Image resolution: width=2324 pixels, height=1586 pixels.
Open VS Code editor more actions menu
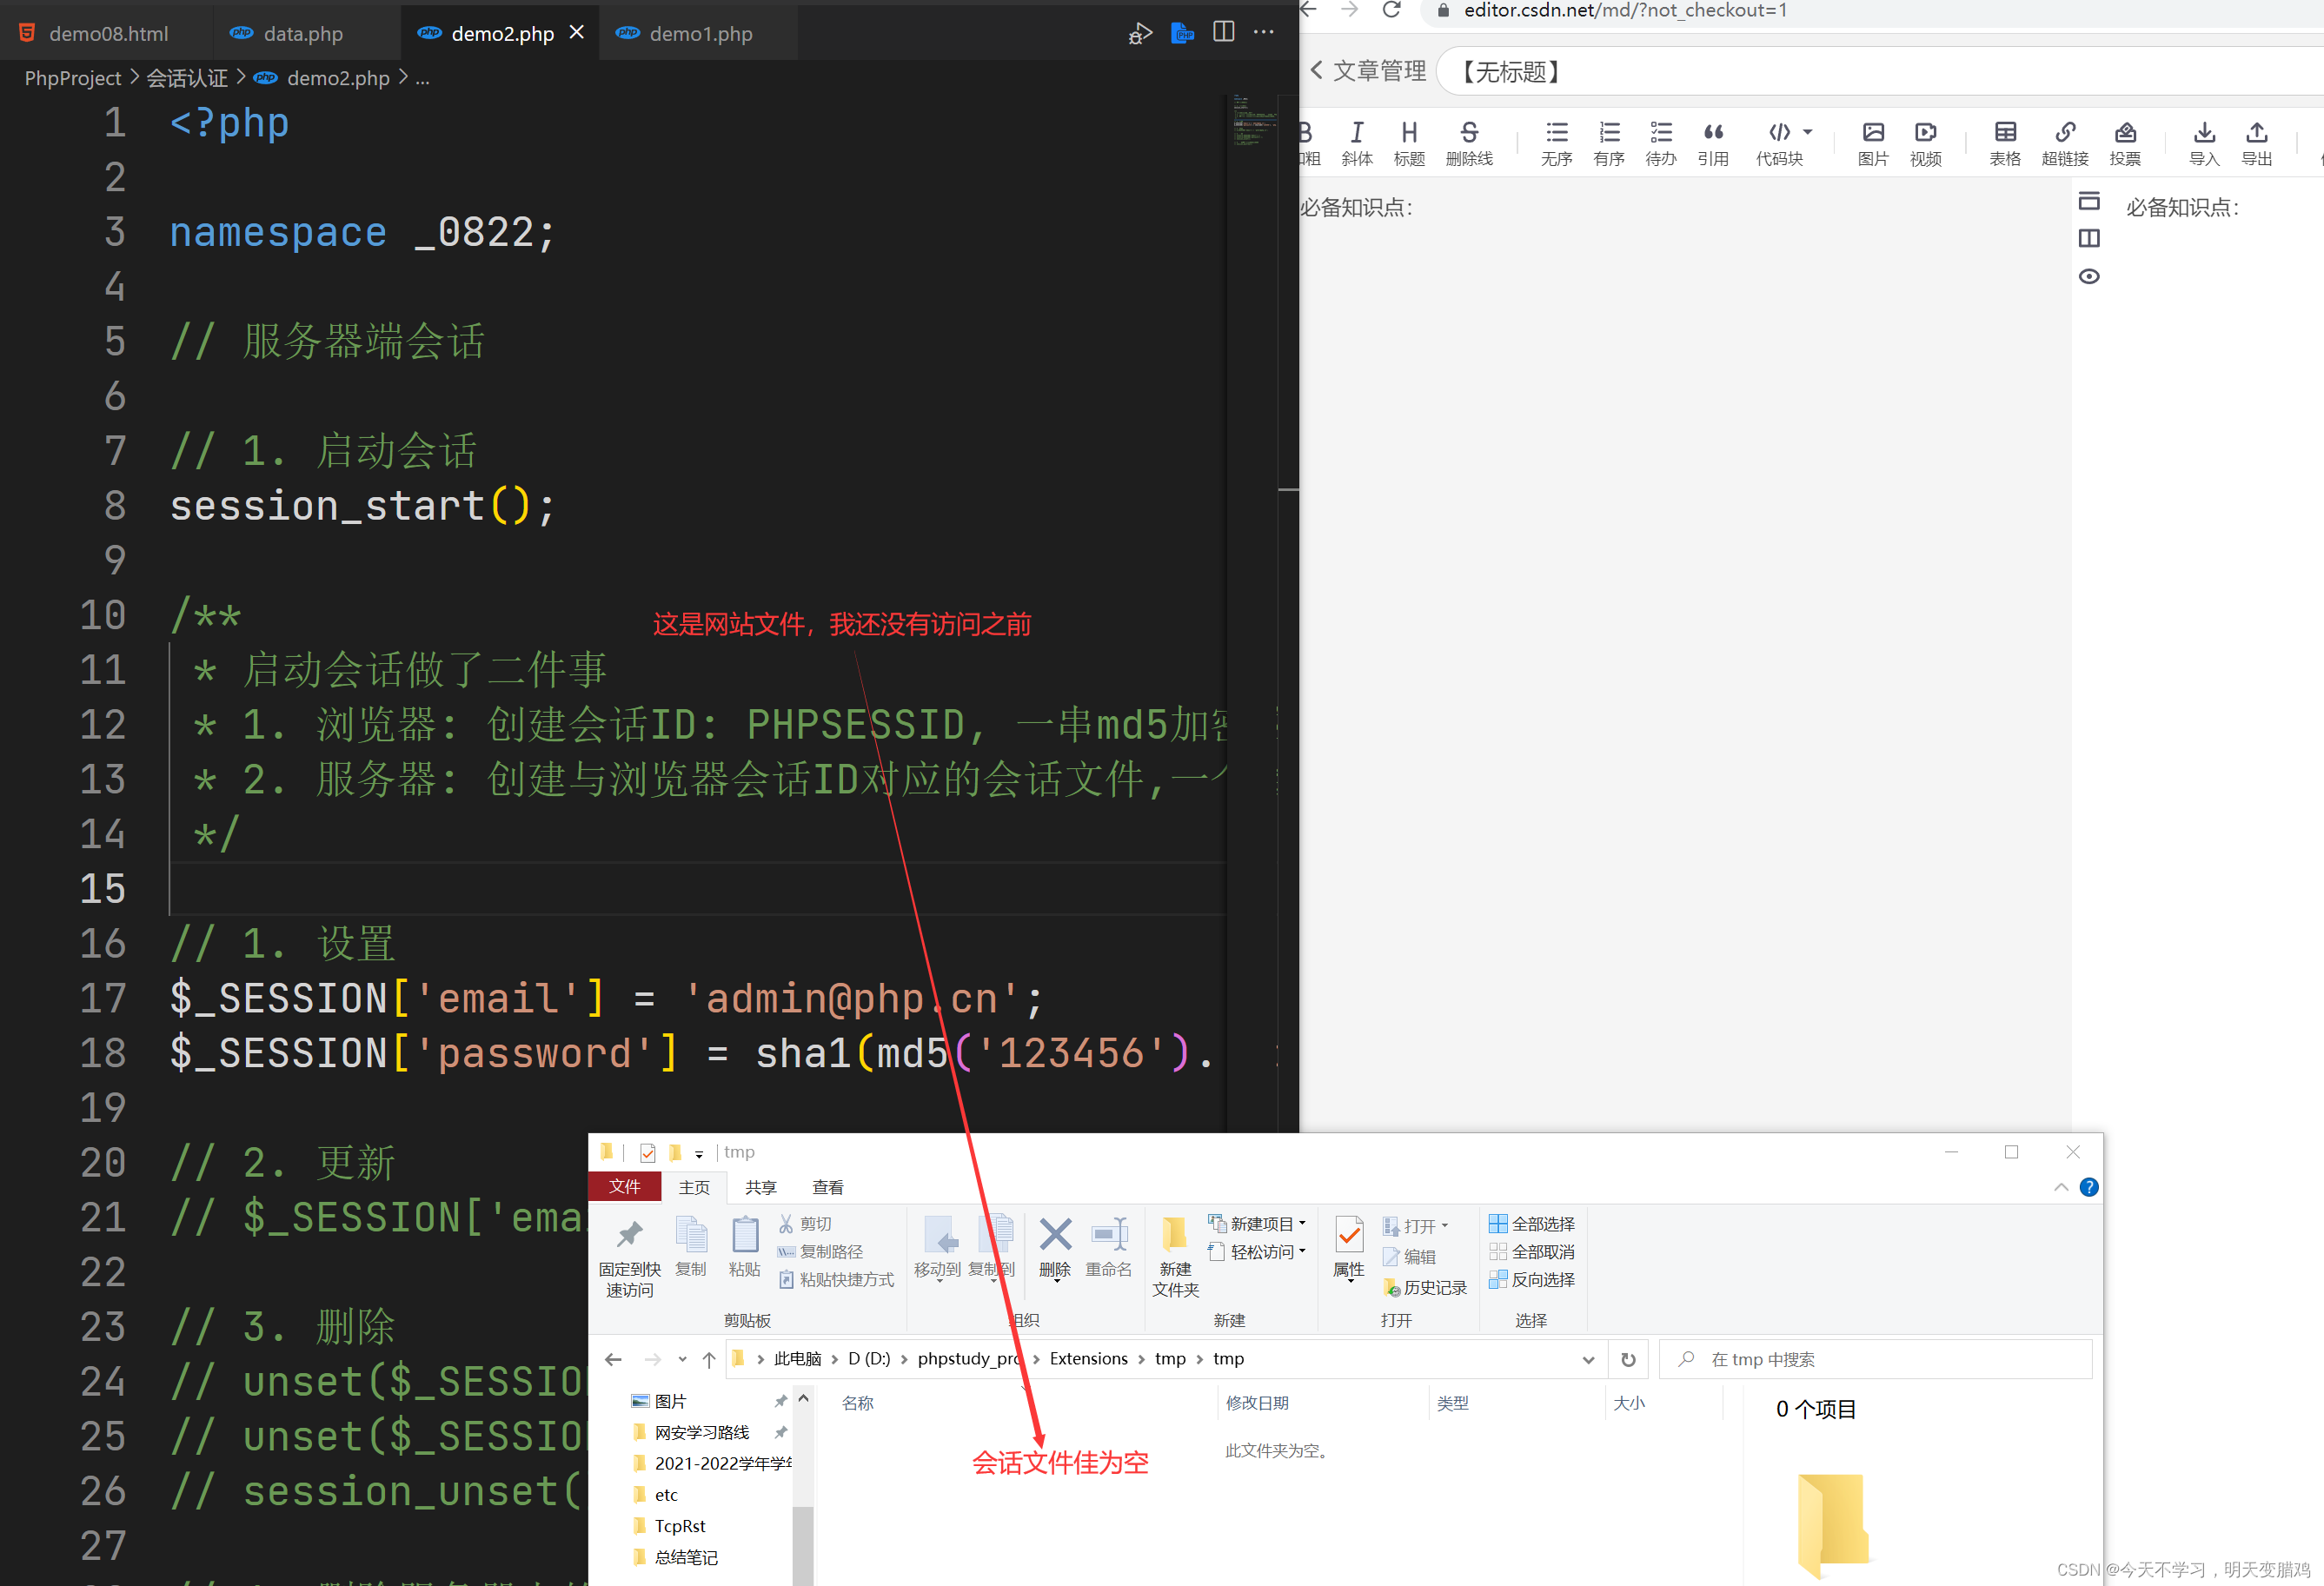click(x=1264, y=32)
